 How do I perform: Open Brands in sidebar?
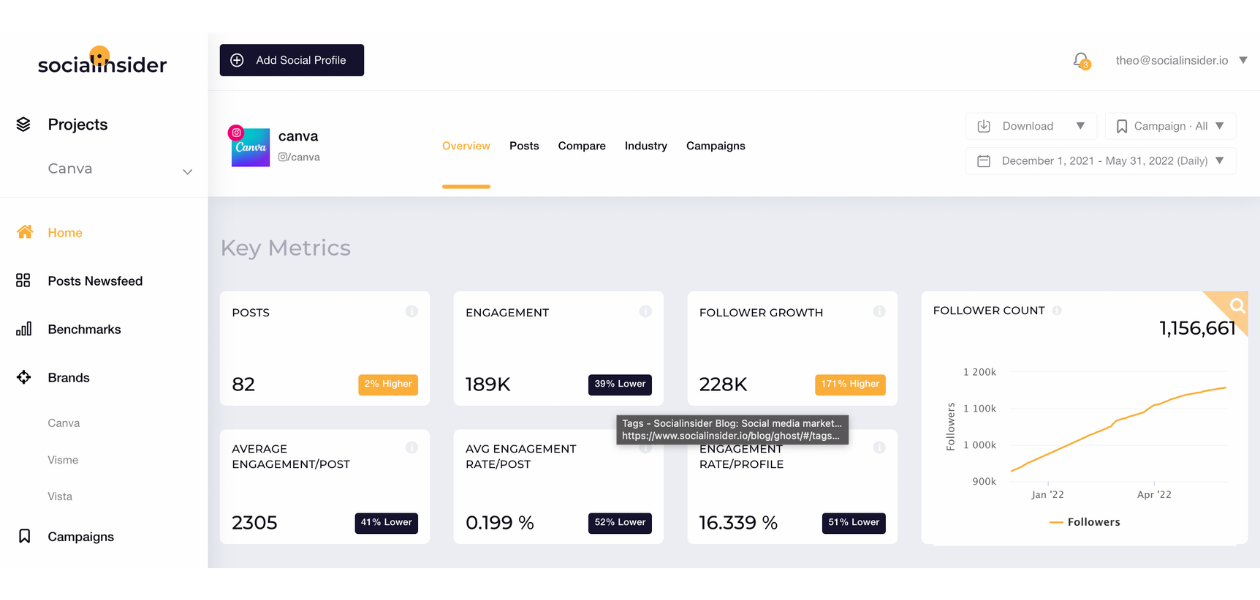coord(69,377)
